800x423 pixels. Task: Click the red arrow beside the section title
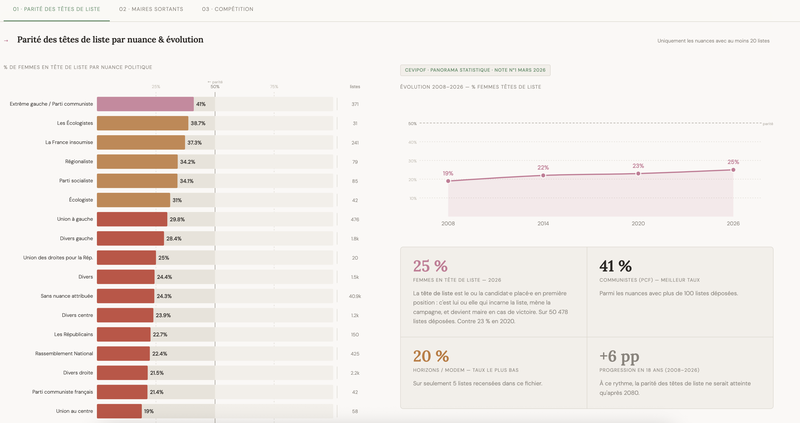coord(7,40)
